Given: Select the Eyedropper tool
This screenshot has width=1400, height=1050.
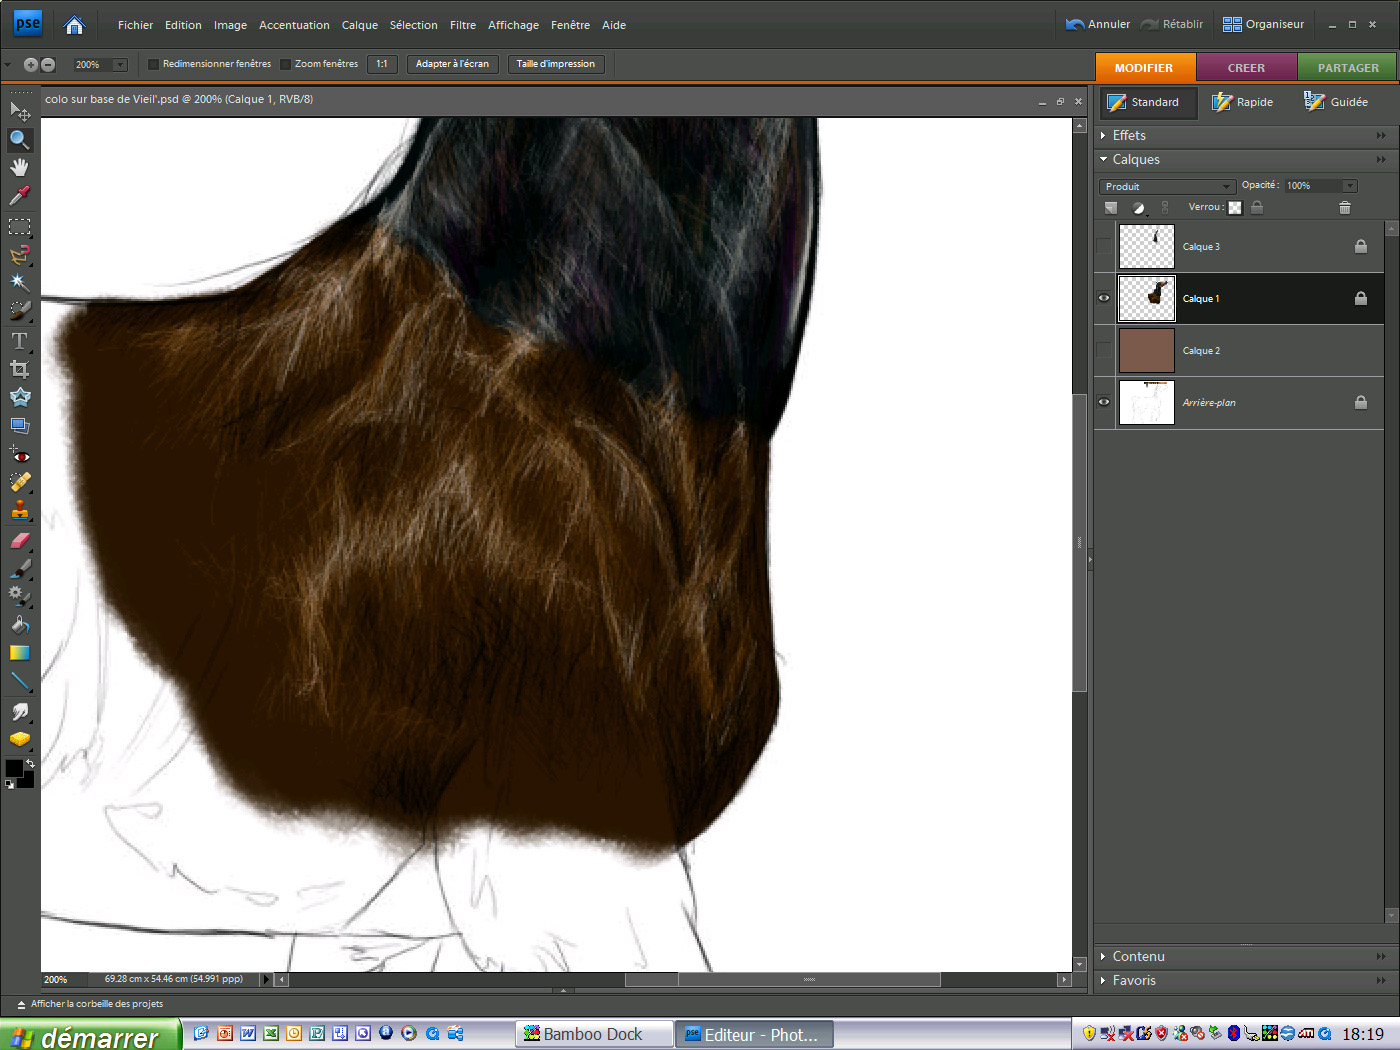Looking at the screenshot, I should coord(19,195).
